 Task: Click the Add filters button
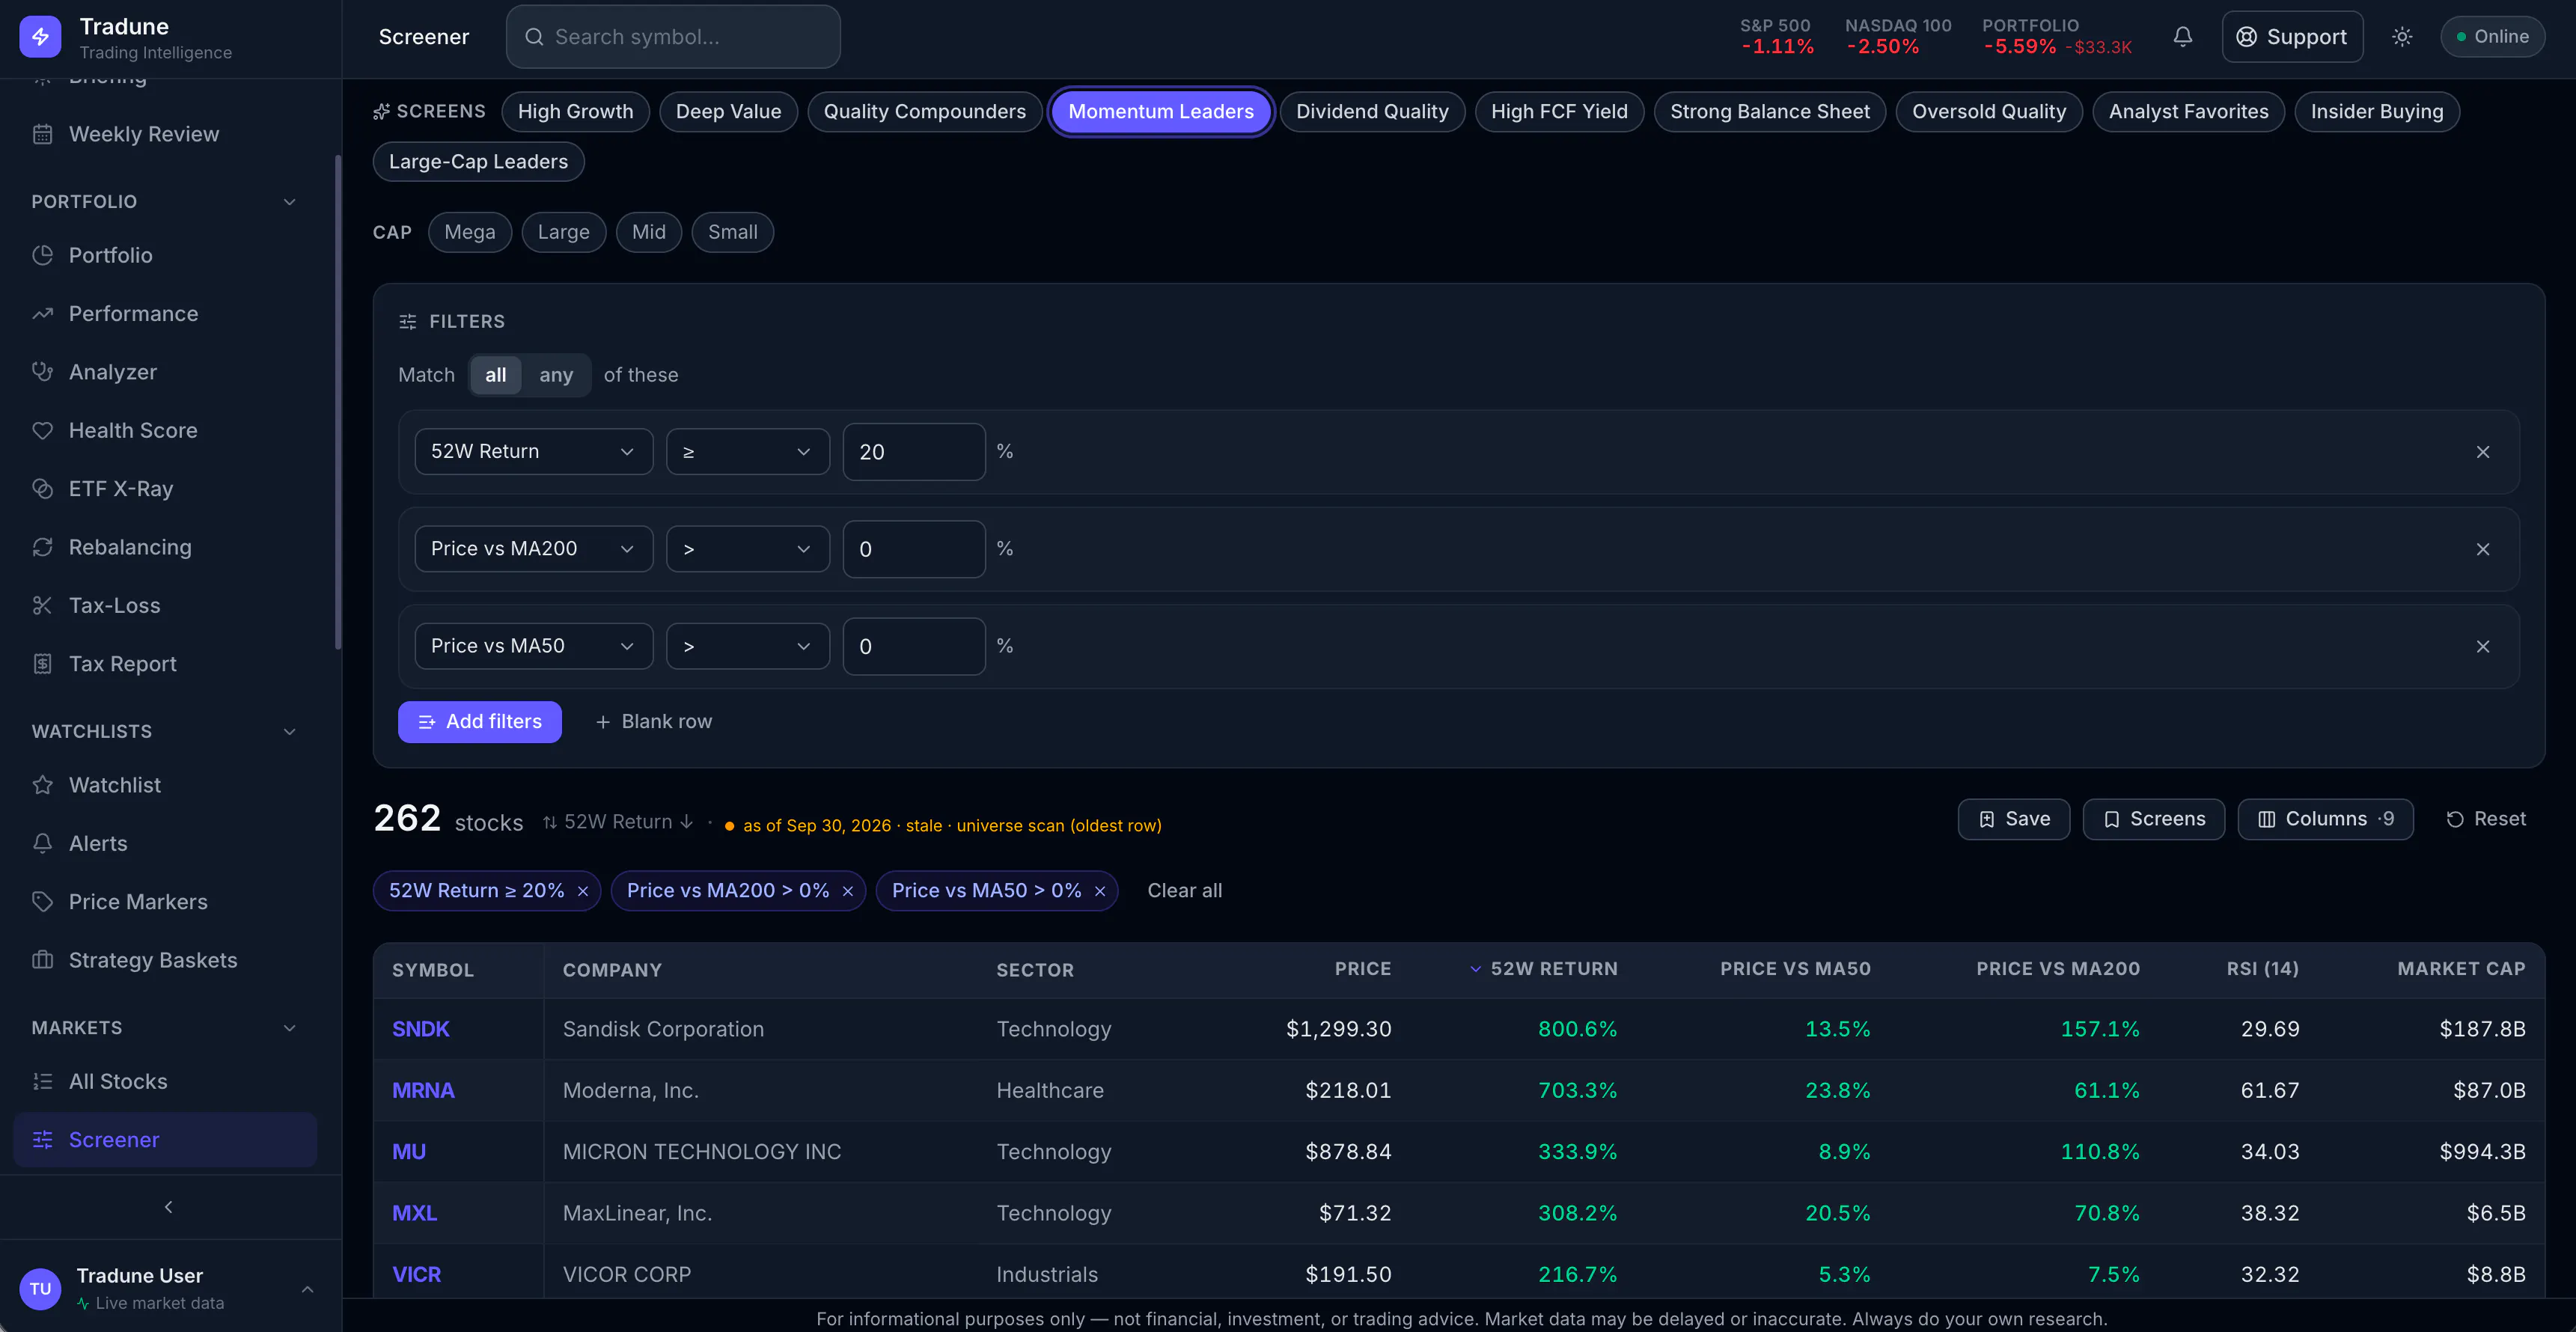point(480,722)
